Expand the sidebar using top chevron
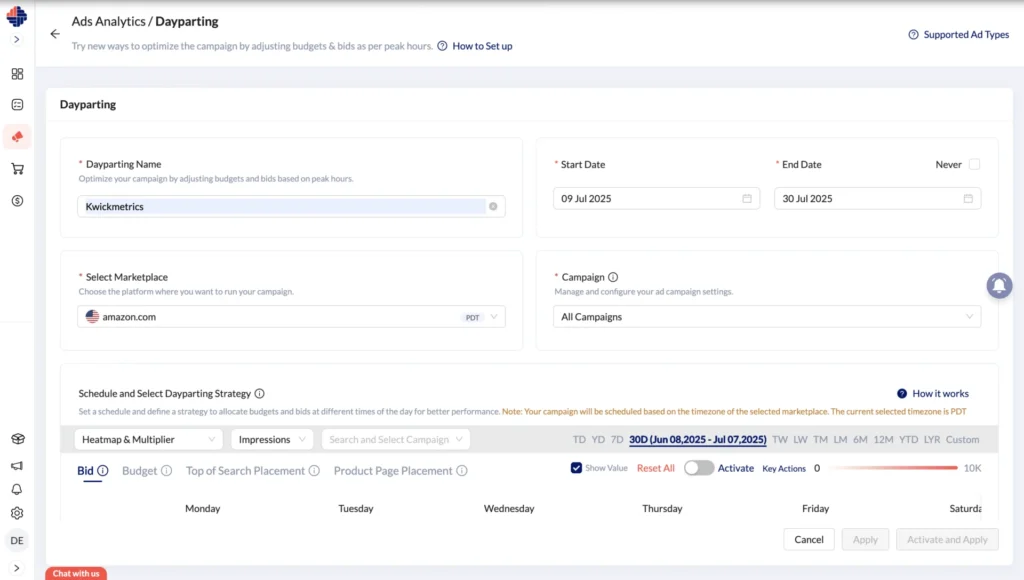Screen dimensions: 1024x580 tap(17, 40)
